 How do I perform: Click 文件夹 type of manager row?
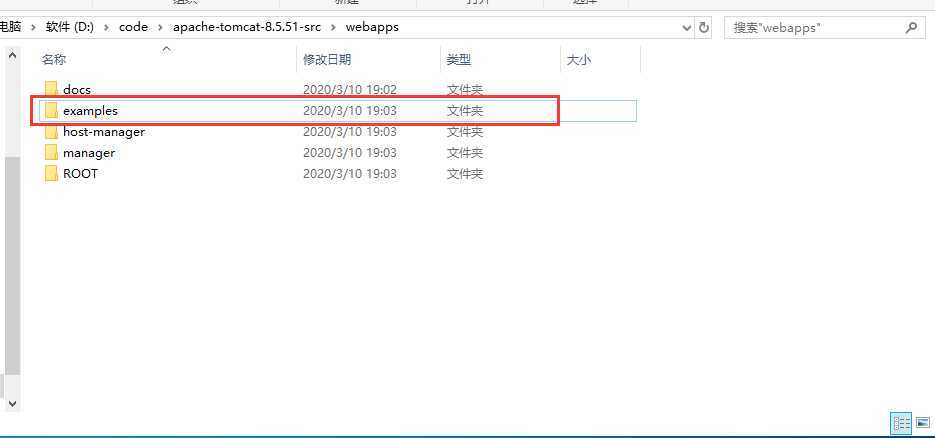coord(465,153)
